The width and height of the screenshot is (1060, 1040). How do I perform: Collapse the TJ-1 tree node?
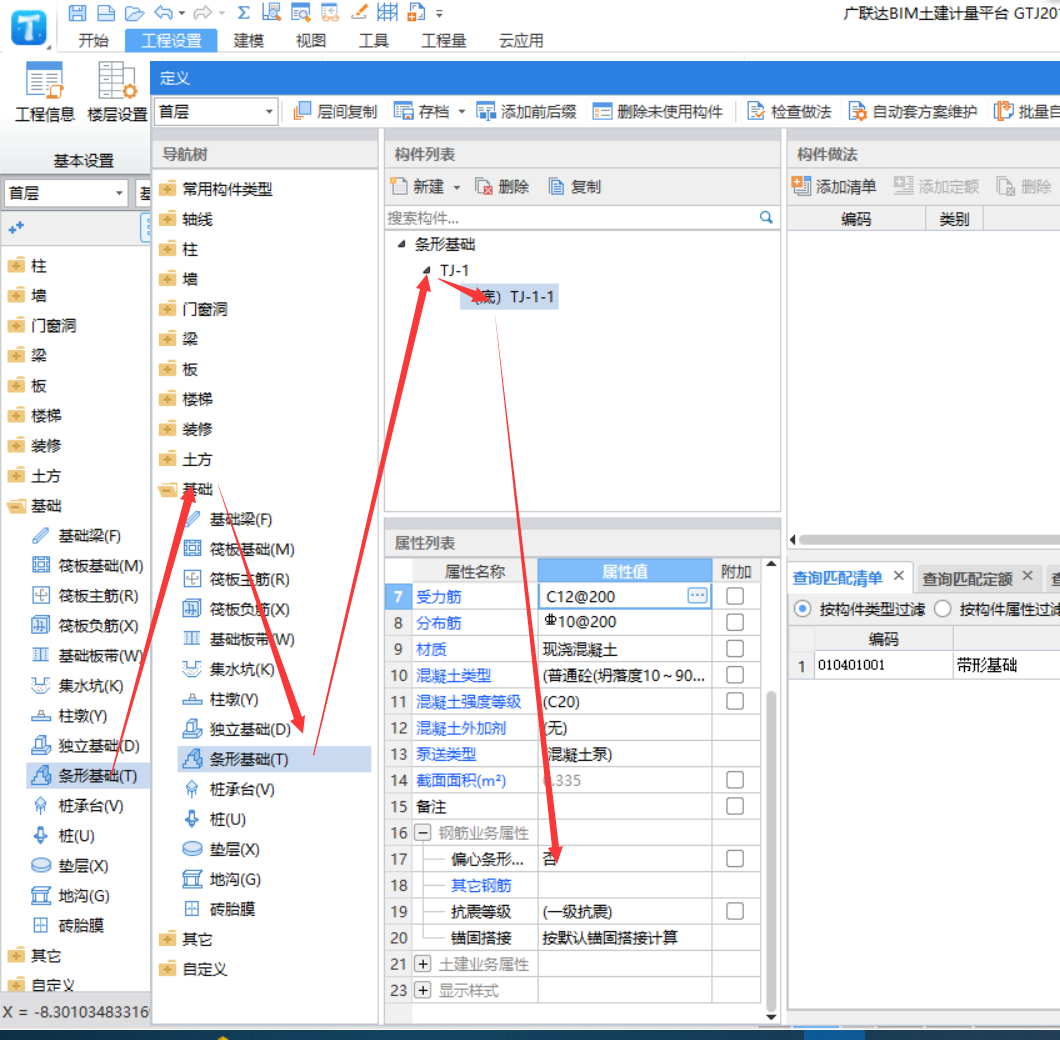click(x=426, y=270)
